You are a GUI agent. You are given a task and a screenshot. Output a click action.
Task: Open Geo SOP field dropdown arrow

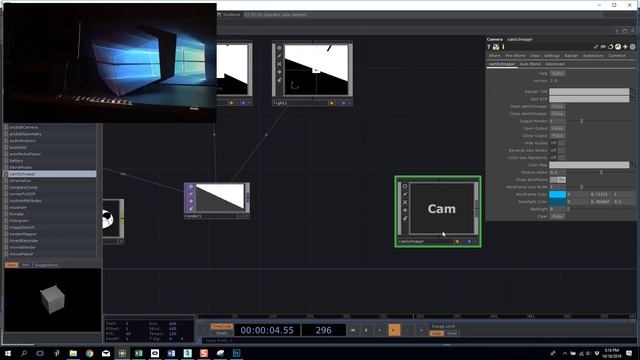(x=633, y=99)
